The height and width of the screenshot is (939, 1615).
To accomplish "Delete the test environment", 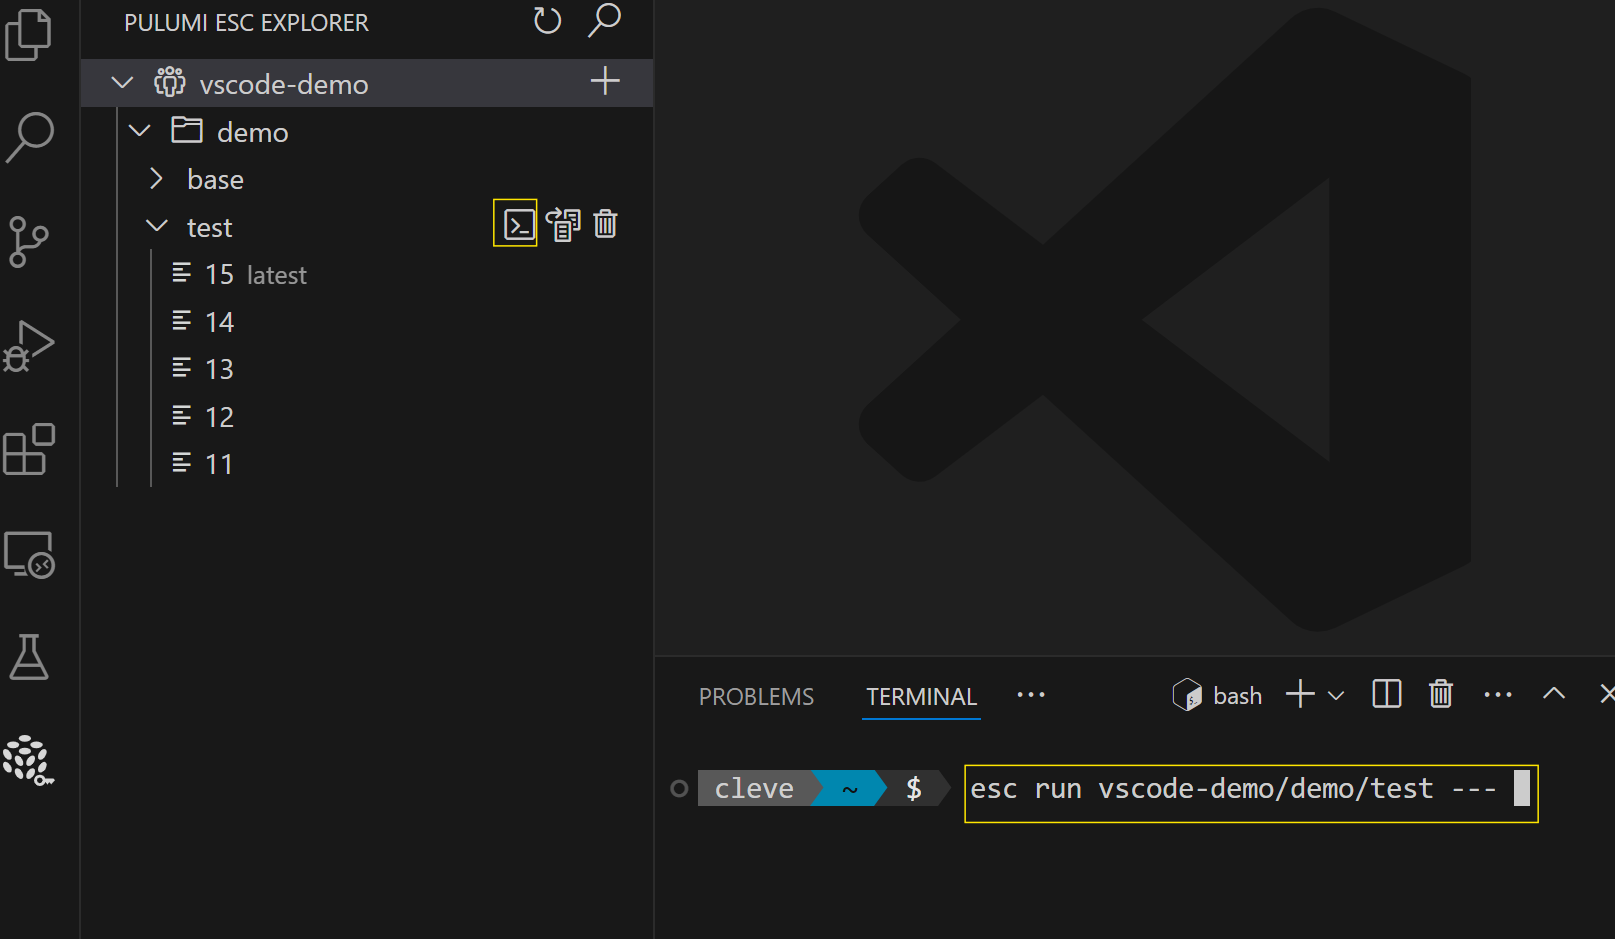I will 604,223.
